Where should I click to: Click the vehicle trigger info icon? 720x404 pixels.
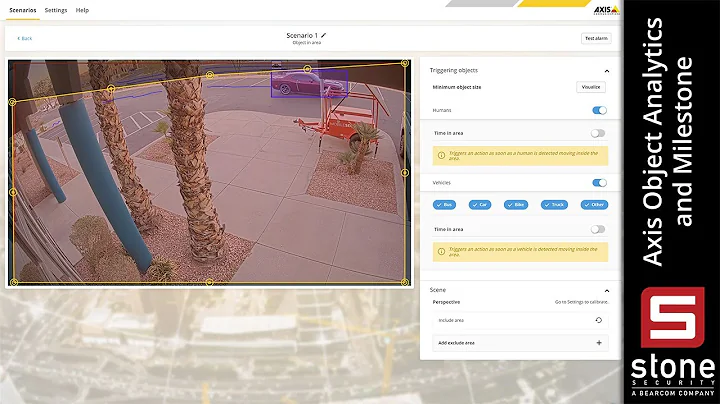point(441,252)
